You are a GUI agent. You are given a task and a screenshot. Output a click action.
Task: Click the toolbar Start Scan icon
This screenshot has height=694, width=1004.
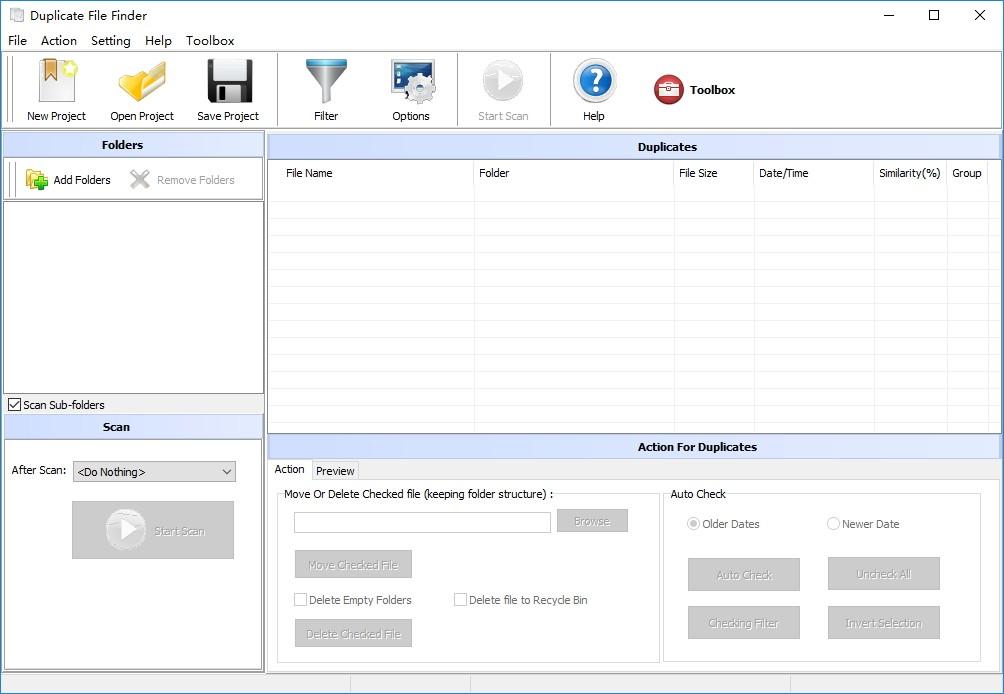click(503, 81)
